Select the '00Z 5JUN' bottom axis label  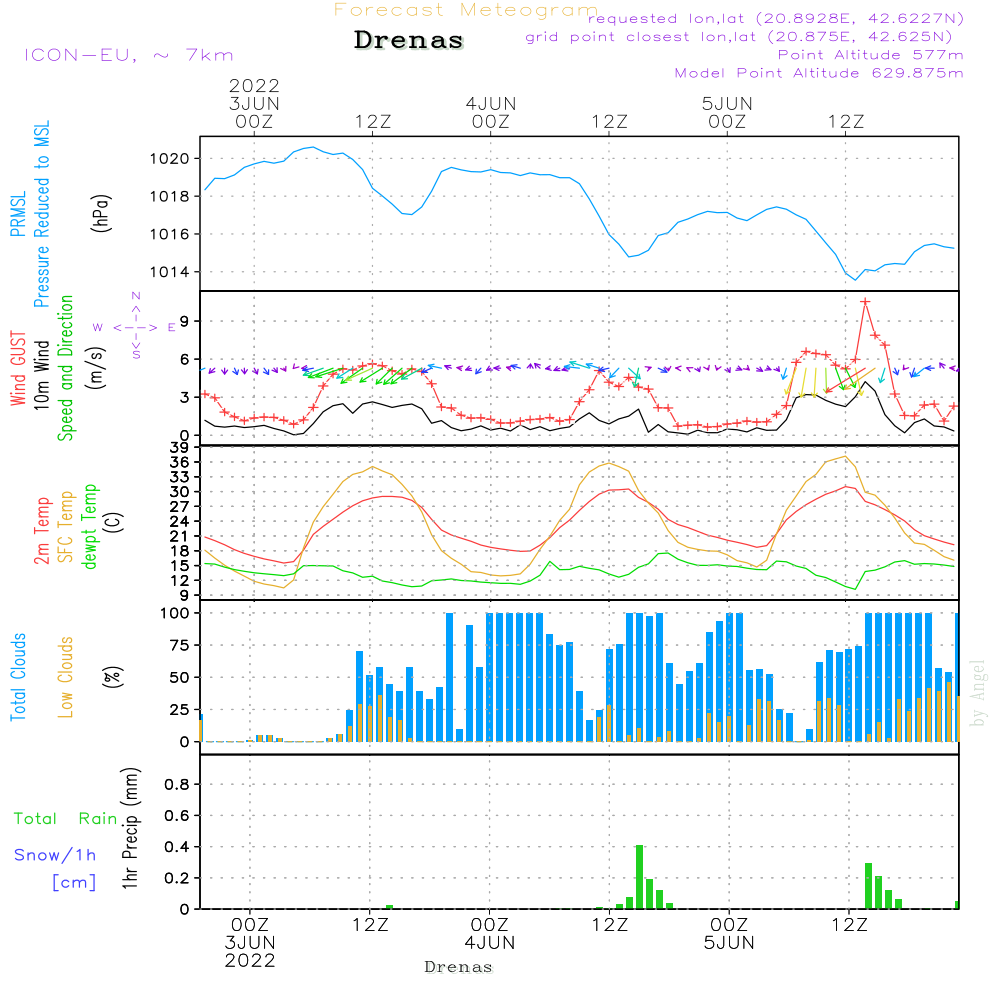(729, 934)
